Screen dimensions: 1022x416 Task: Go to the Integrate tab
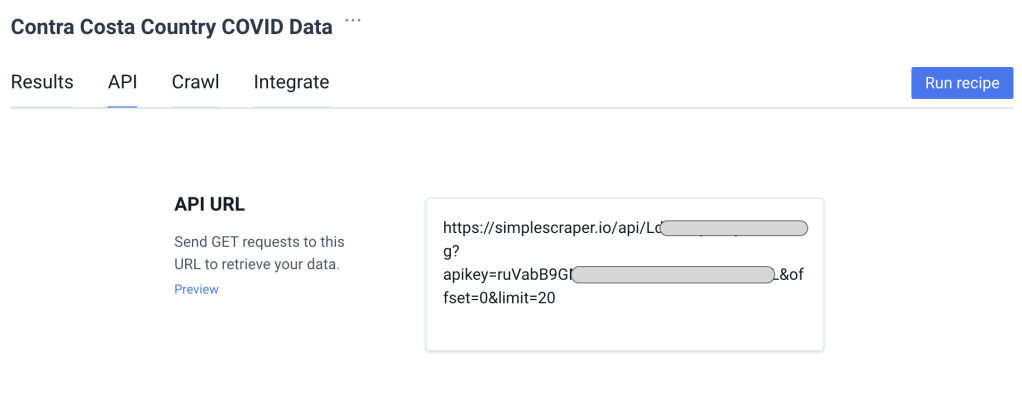pyautogui.click(x=291, y=82)
